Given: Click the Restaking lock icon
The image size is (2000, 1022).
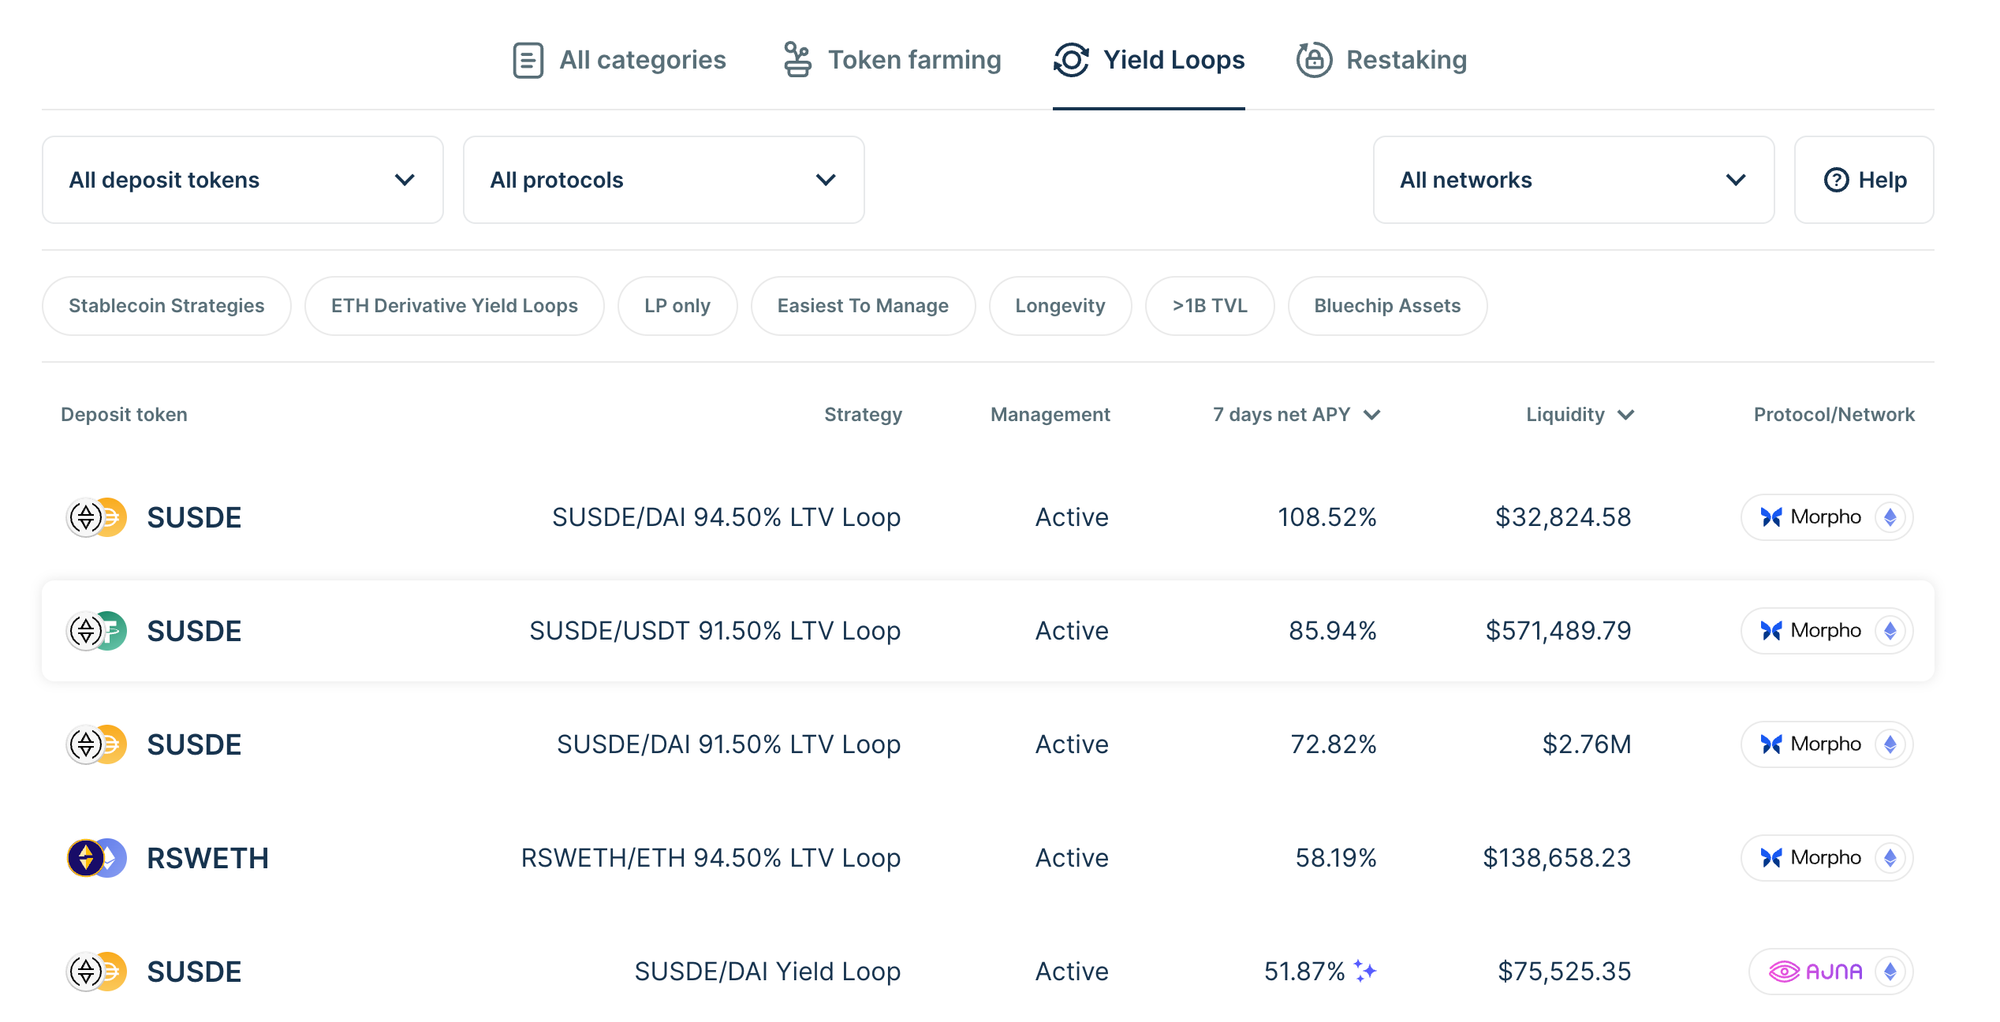Looking at the screenshot, I should coord(1314,60).
